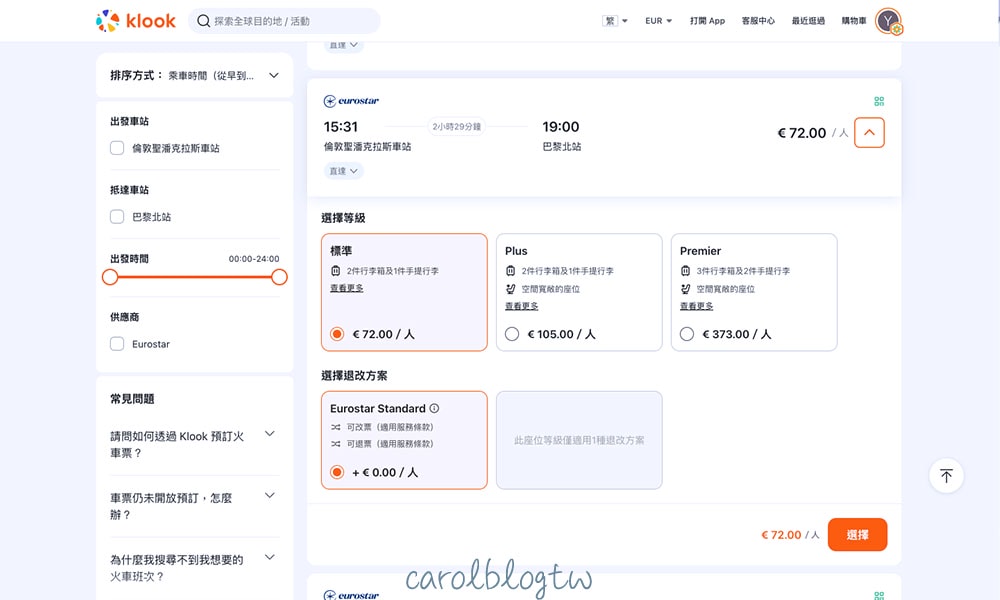Click the right handle of the 出發時間 slider
Image resolution: width=1000 pixels, height=600 pixels.
tap(279, 277)
